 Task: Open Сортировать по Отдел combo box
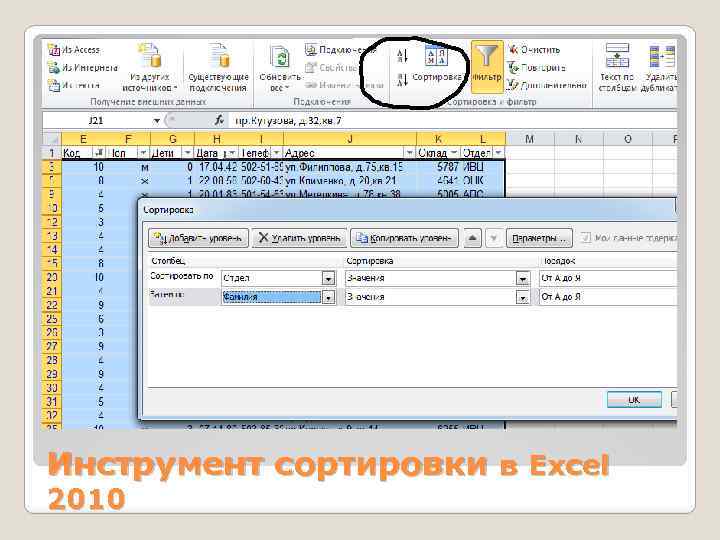point(279,278)
